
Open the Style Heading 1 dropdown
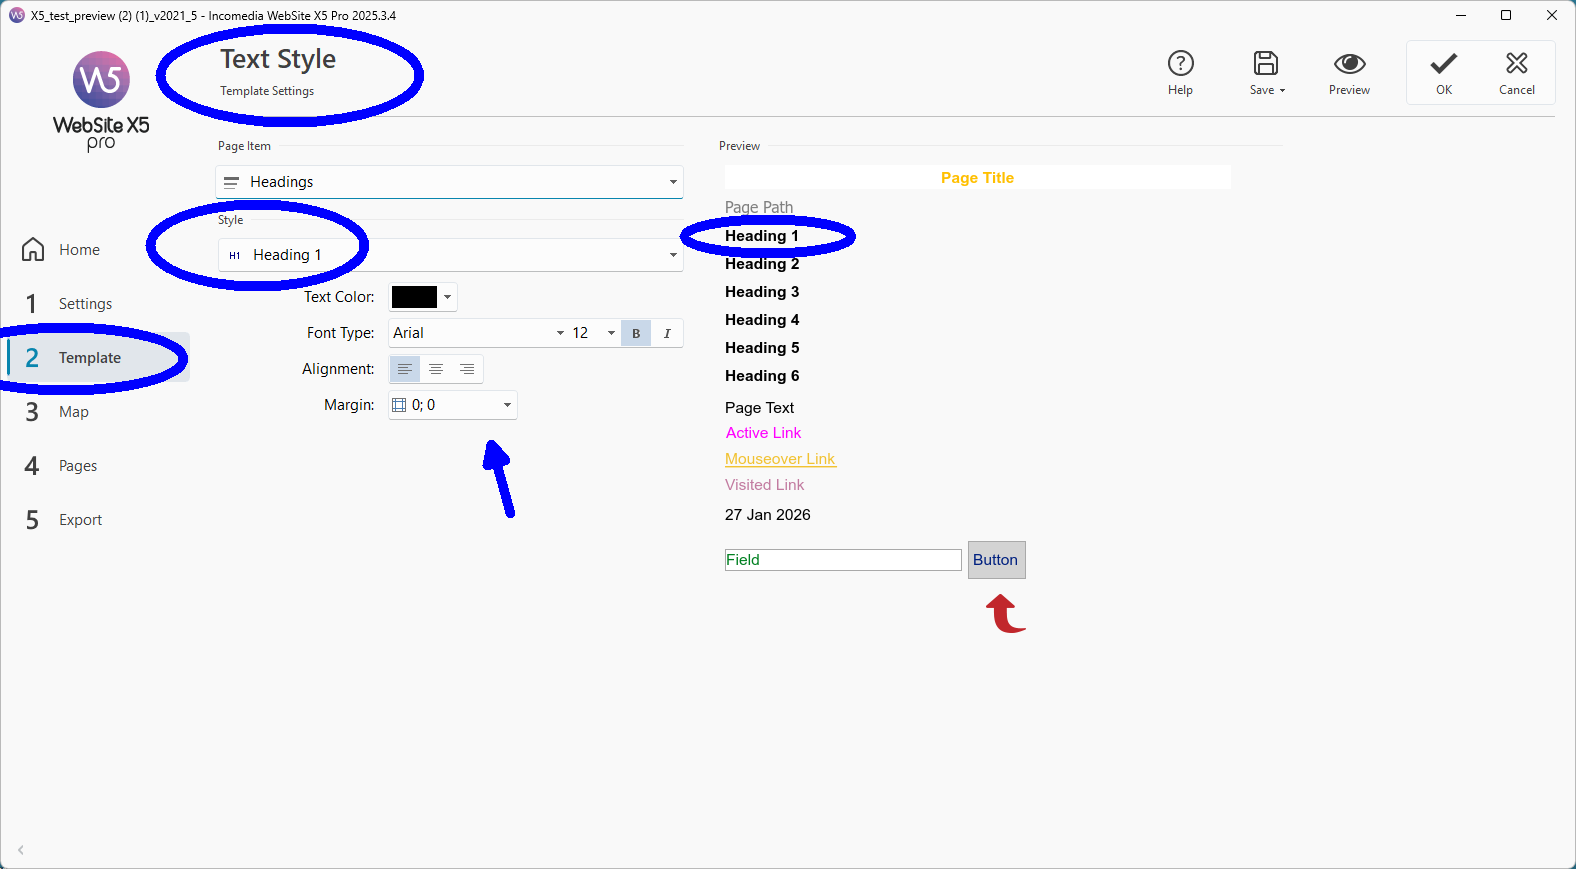449,255
